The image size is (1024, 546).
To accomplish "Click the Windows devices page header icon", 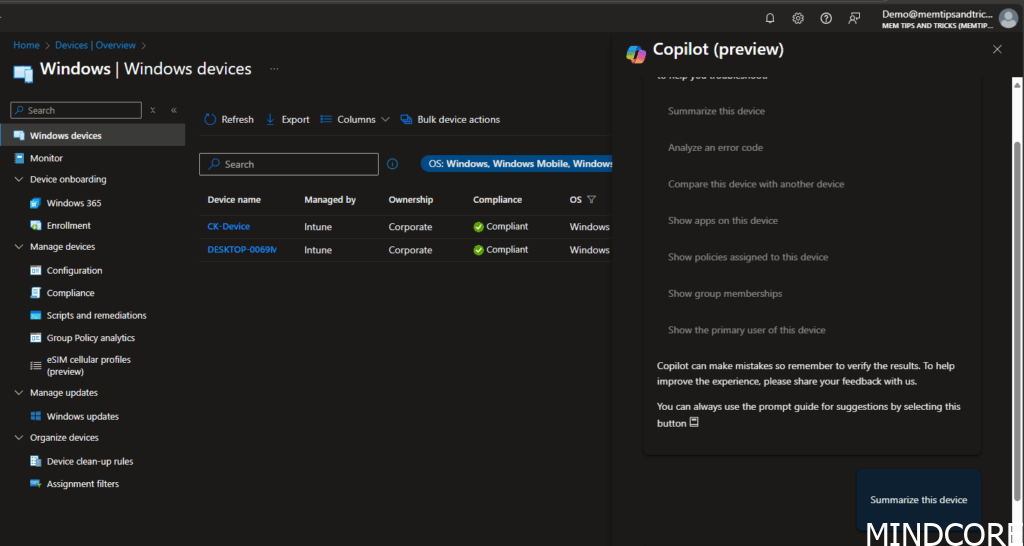I will click(x=24, y=72).
